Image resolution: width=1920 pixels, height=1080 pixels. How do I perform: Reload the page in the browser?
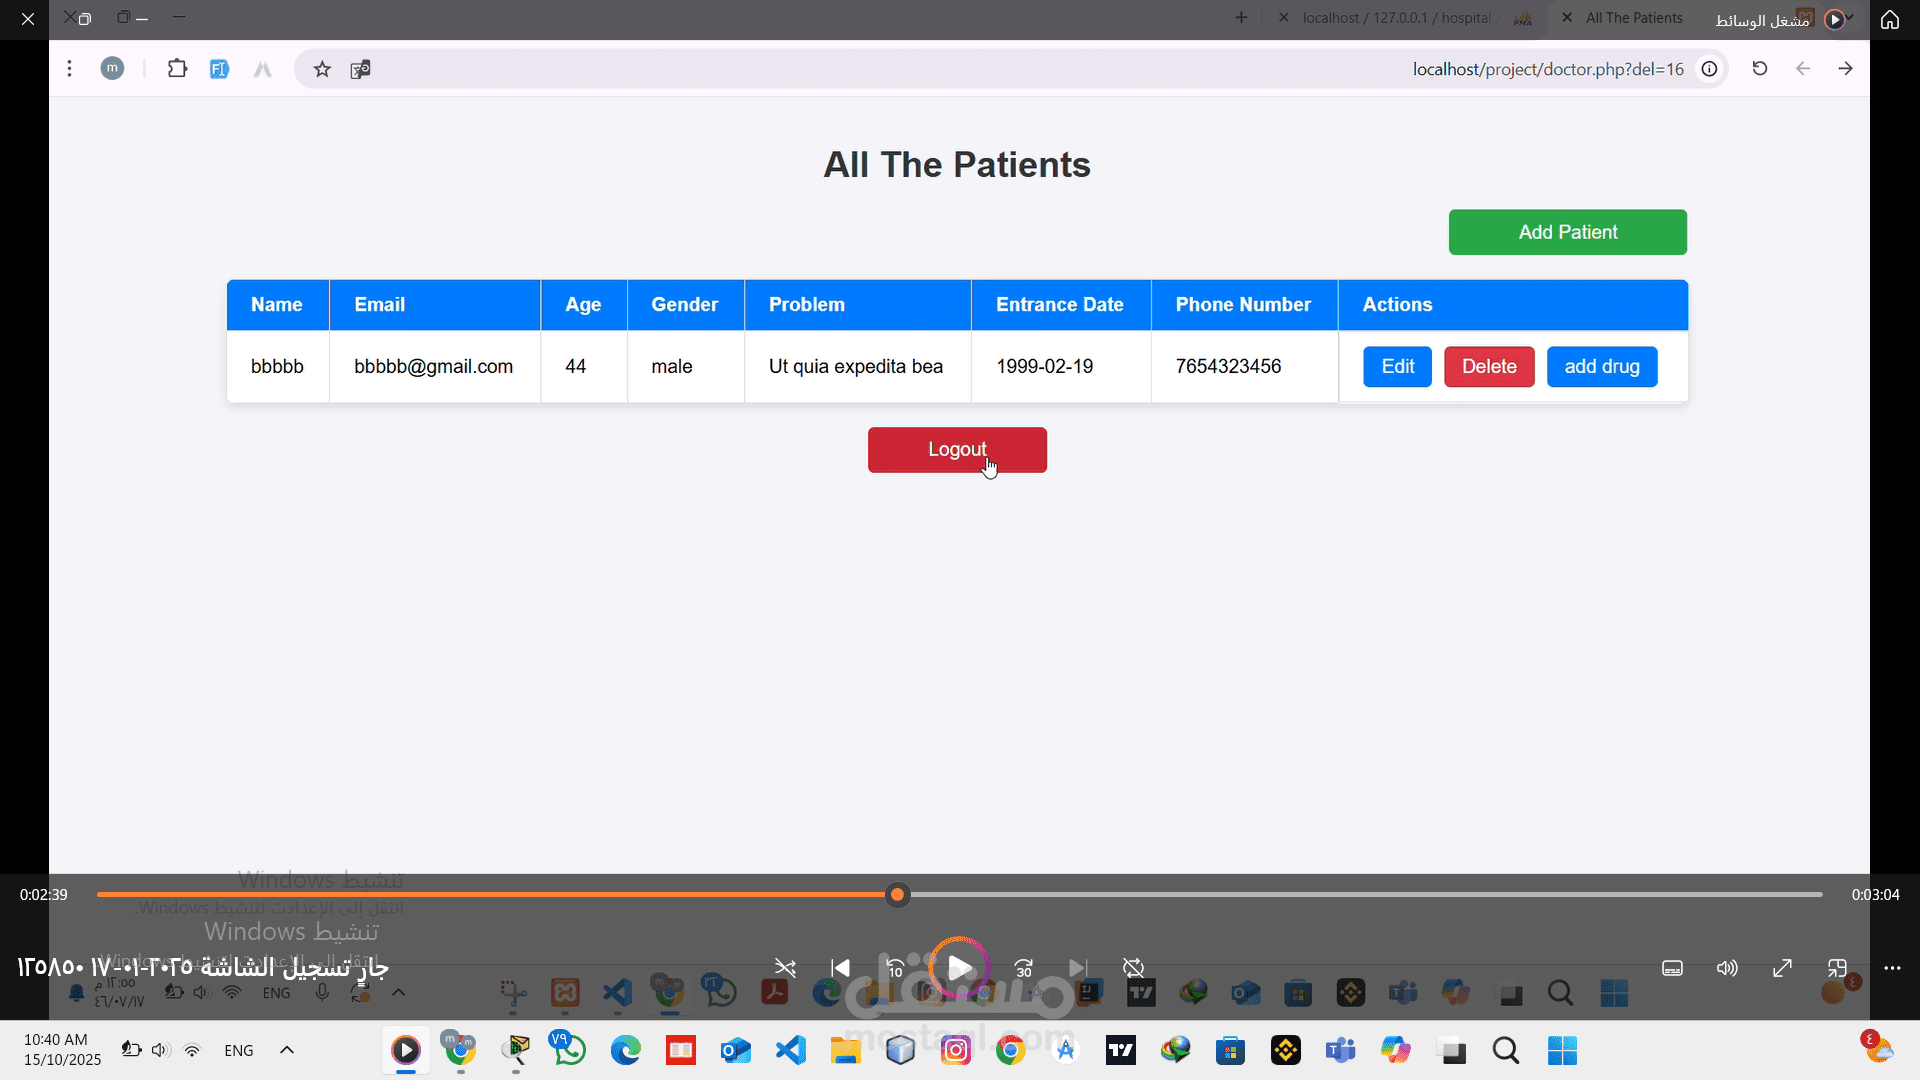pos(1760,69)
